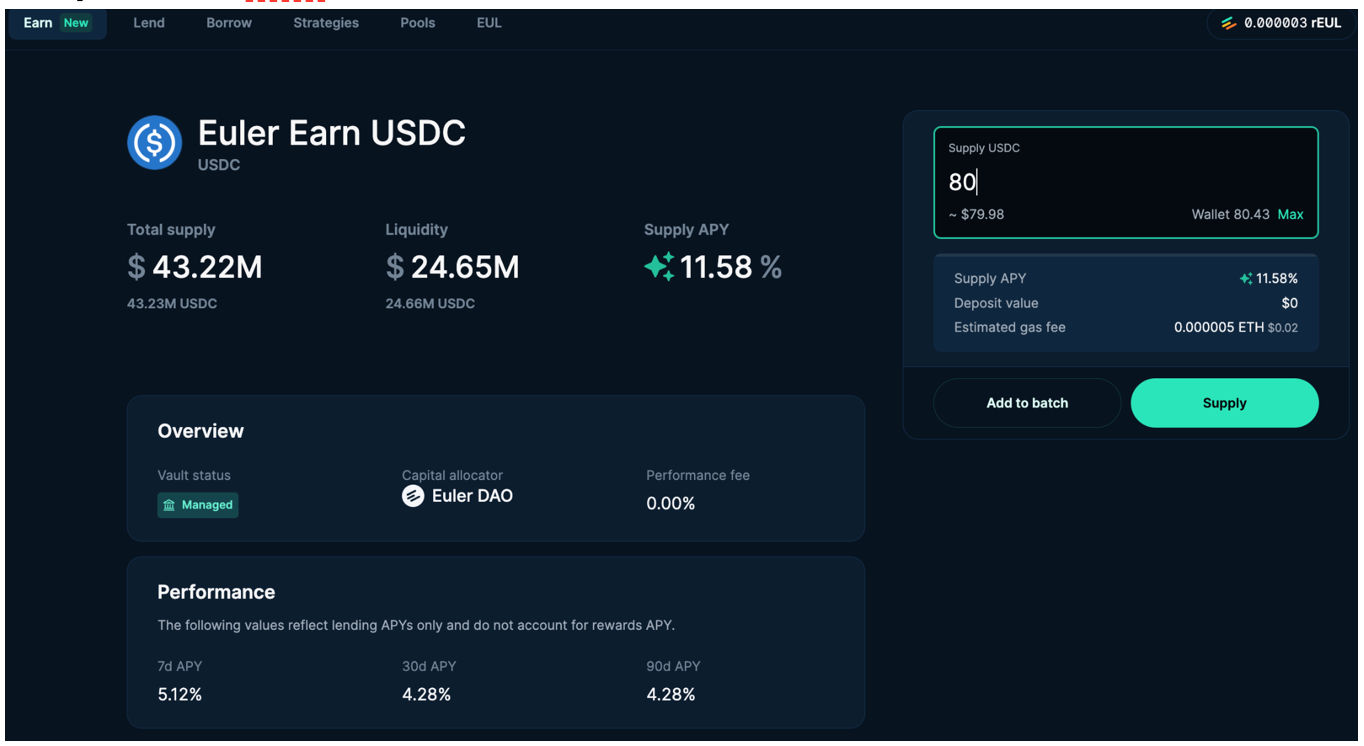Switch to the Lend tab
Viewport: 1364px width, 746px height.
click(149, 23)
